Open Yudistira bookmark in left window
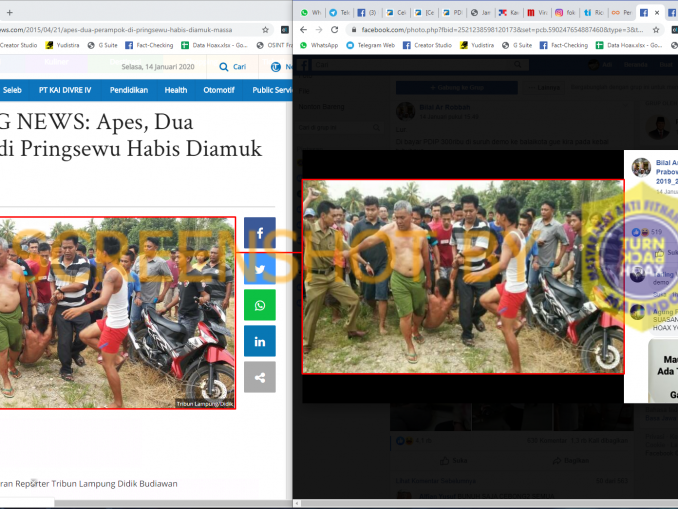 [x=63, y=45]
